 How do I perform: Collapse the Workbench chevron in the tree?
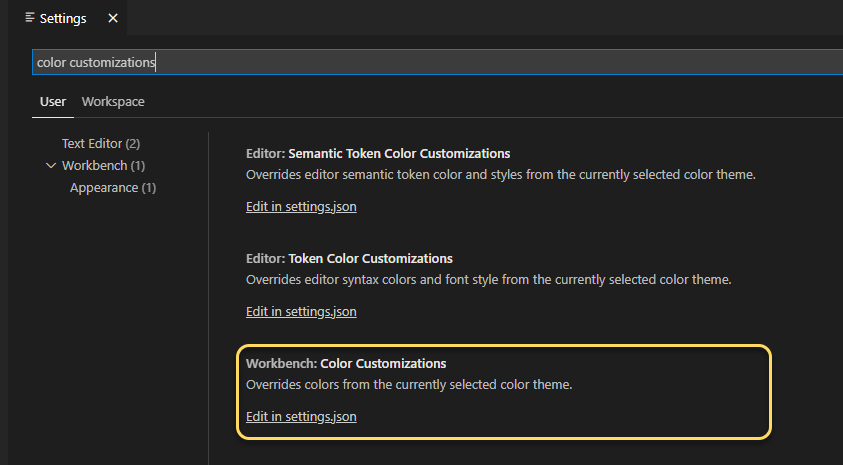pos(51,165)
